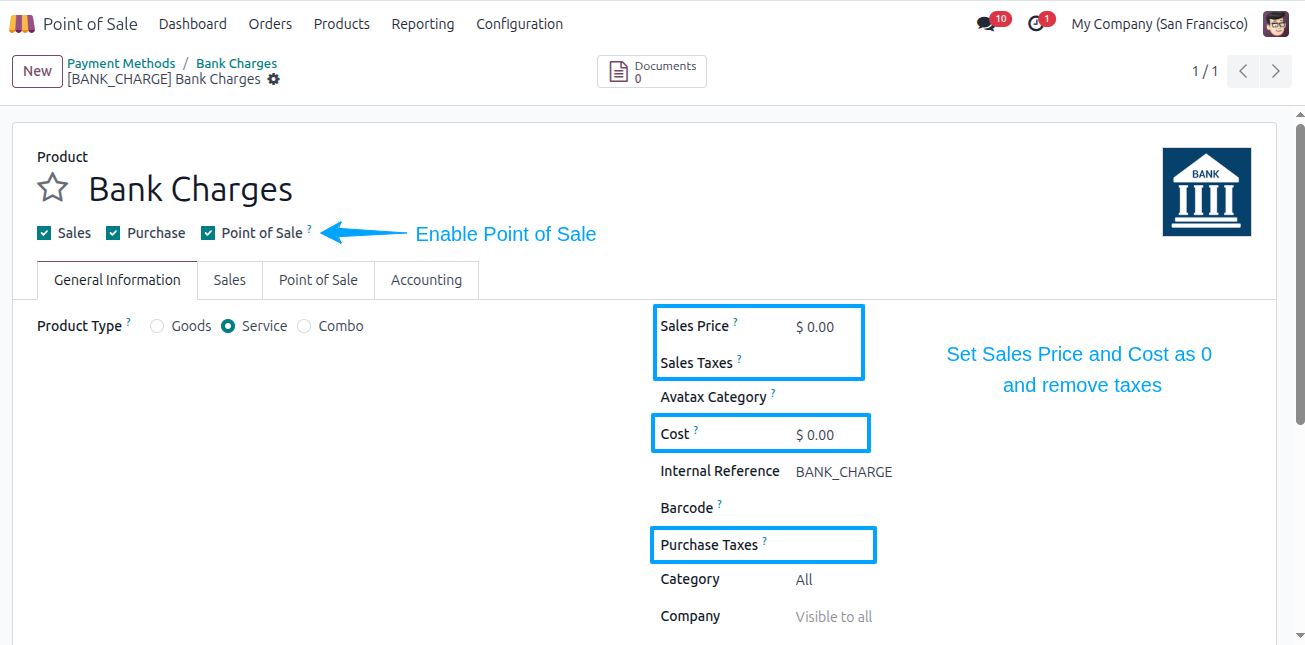
Task: Show Sales Taxes help tooltip
Action: pyautogui.click(x=739, y=358)
